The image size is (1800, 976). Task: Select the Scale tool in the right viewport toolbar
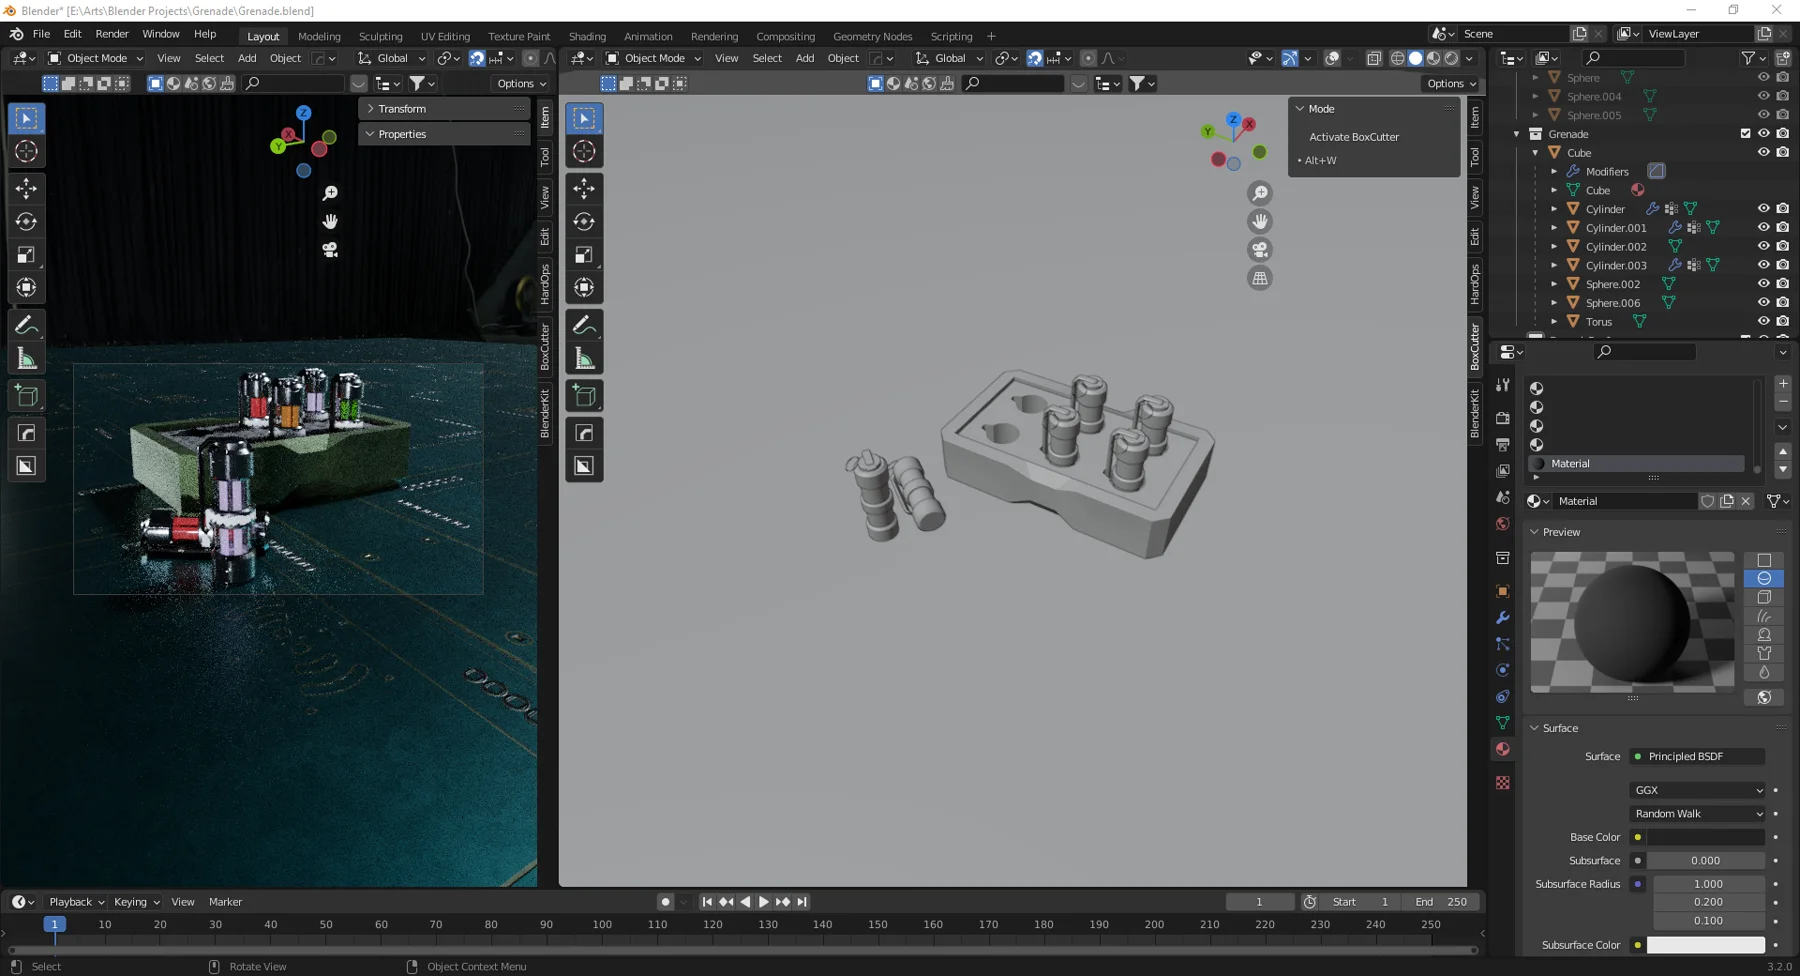pyautogui.click(x=584, y=255)
